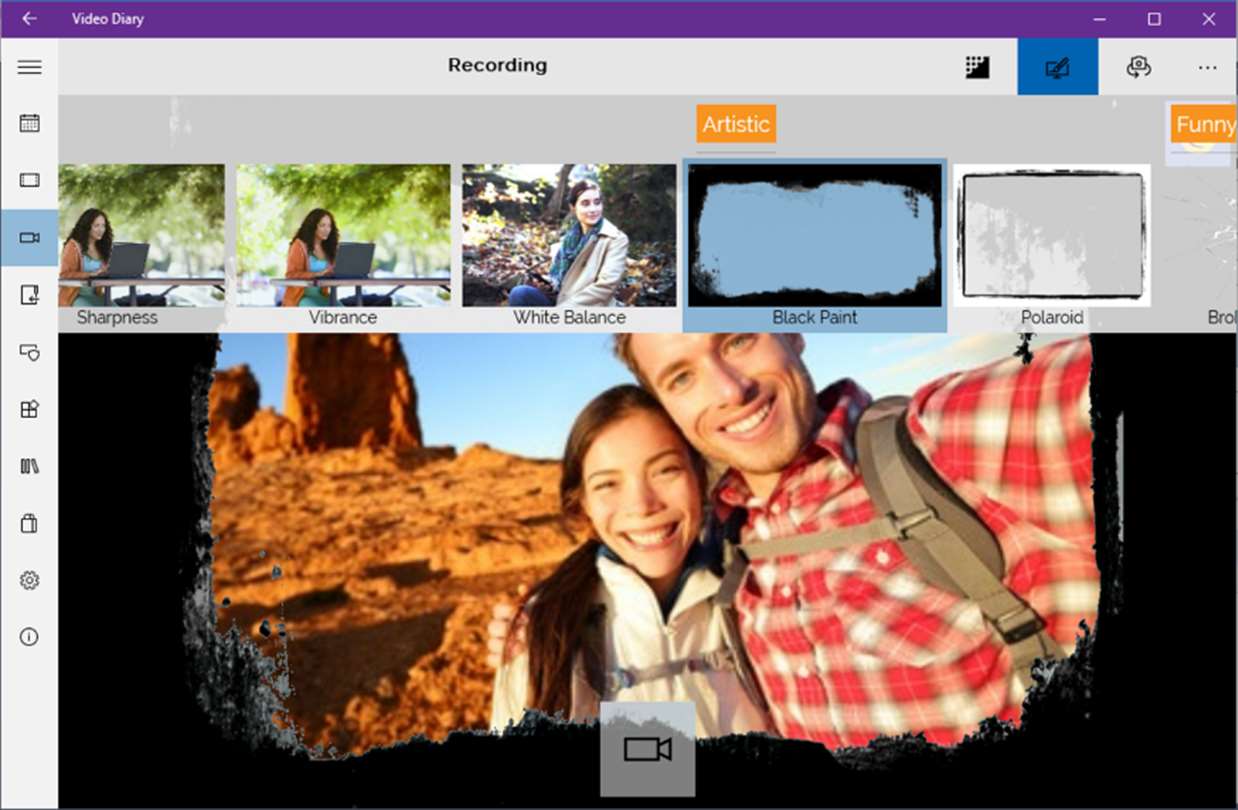This screenshot has width=1238, height=810.
Task: Choose the White Balance effect
Action: pos(569,246)
